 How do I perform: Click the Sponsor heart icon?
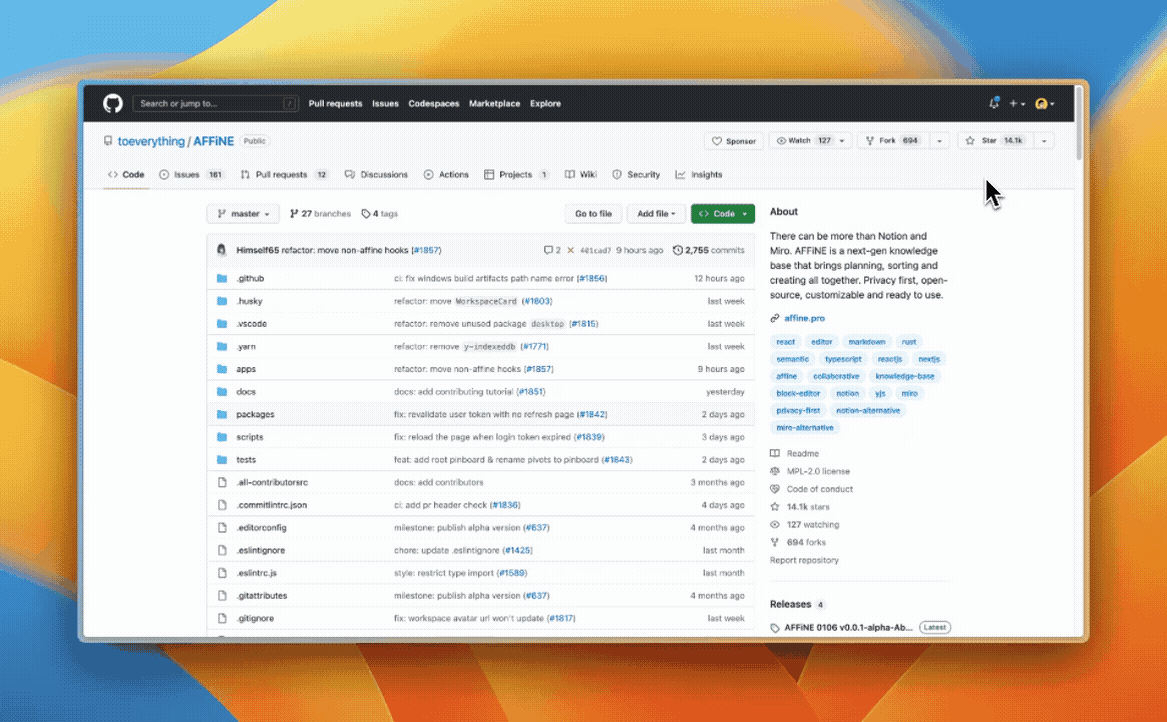tap(715, 140)
